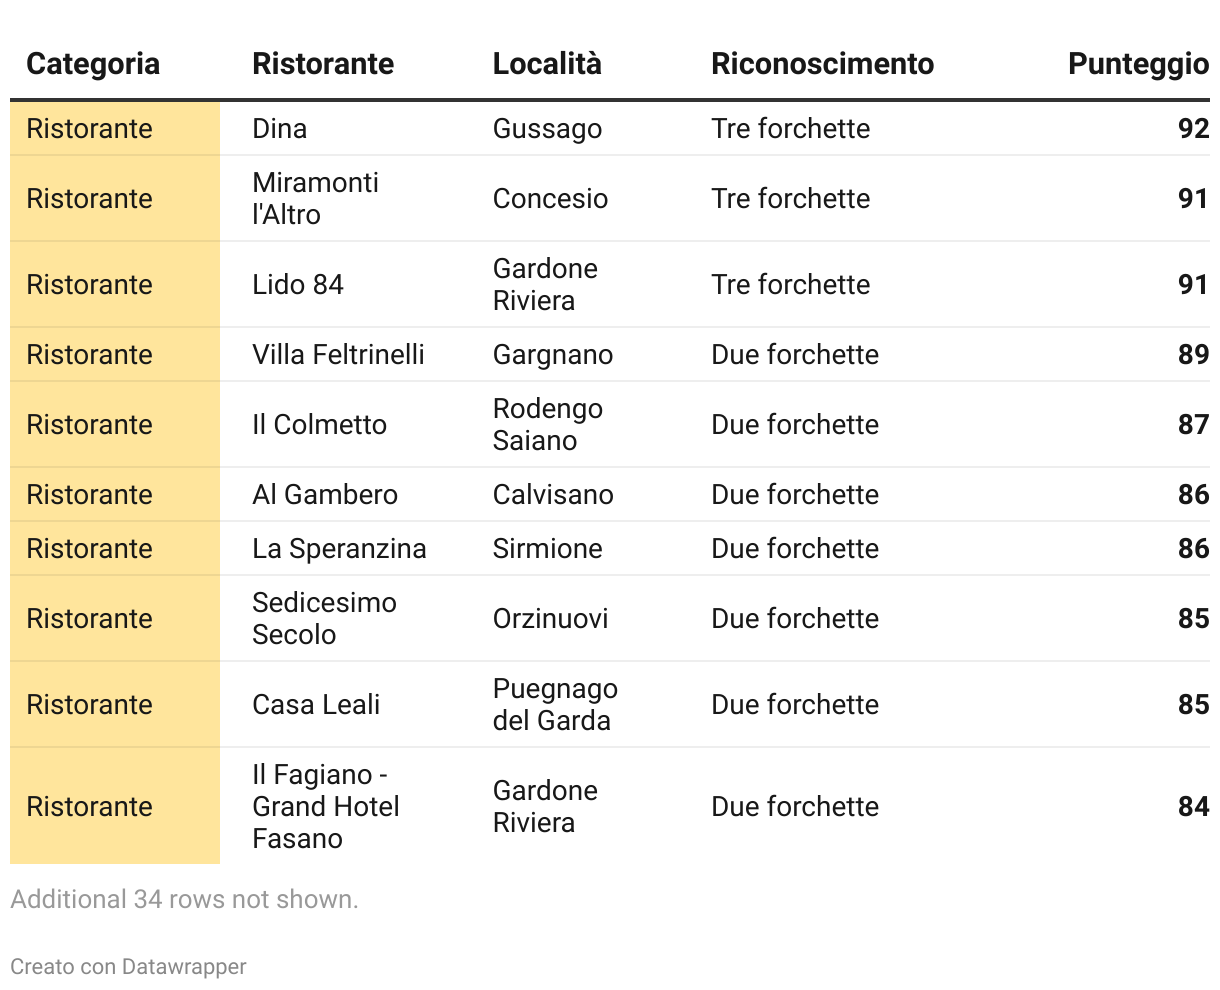Open the Creato con Datawrapper link
The height and width of the screenshot is (990, 1220).
[x=128, y=967]
